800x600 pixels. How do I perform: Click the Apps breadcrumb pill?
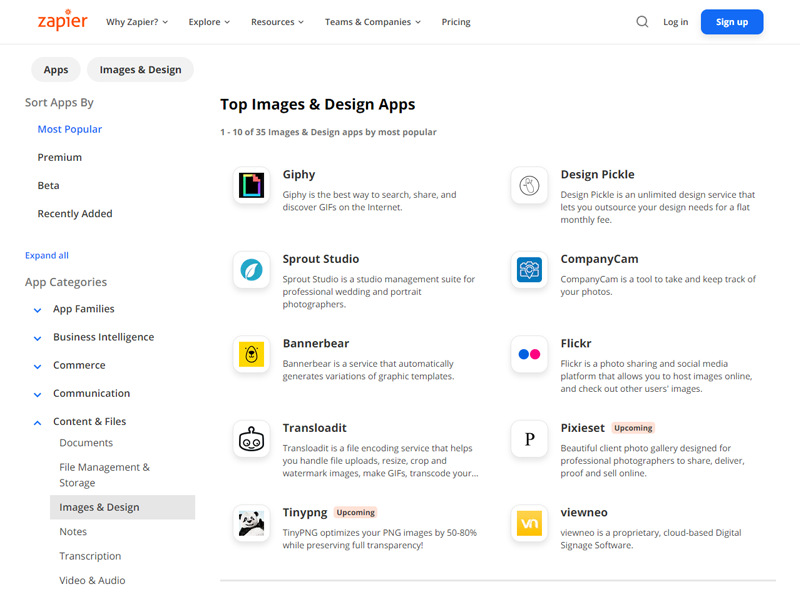pyautogui.click(x=56, y=69)
